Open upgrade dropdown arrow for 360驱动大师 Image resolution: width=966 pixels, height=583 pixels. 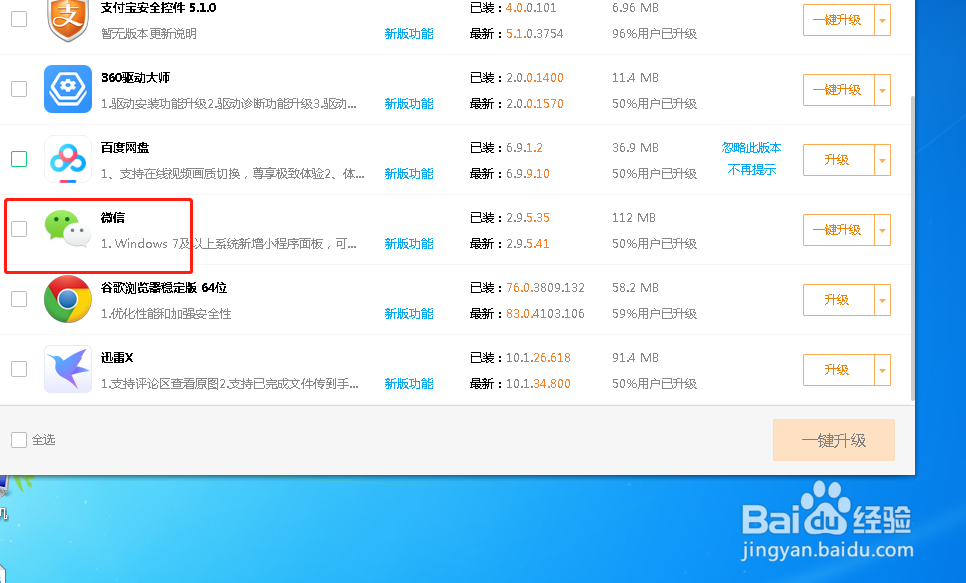(x=883, y=90)
